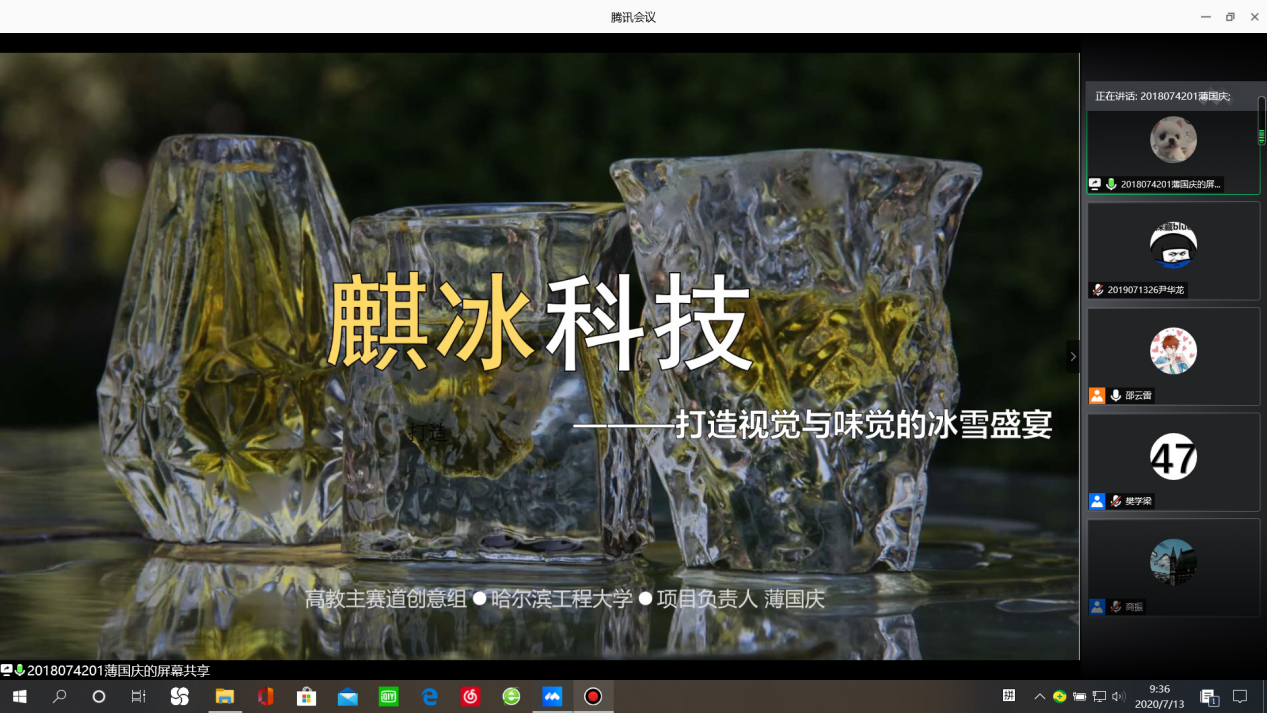
Task: Click the red record app in the taskbar
Action: (593, 696)
